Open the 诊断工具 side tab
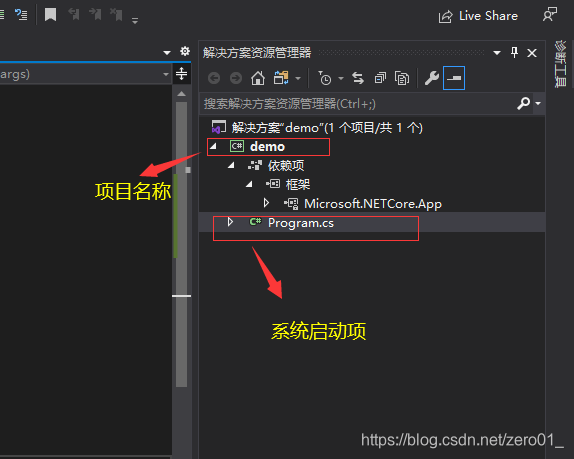The height and width of the screenshot is (459, 574). click(560, 64)
